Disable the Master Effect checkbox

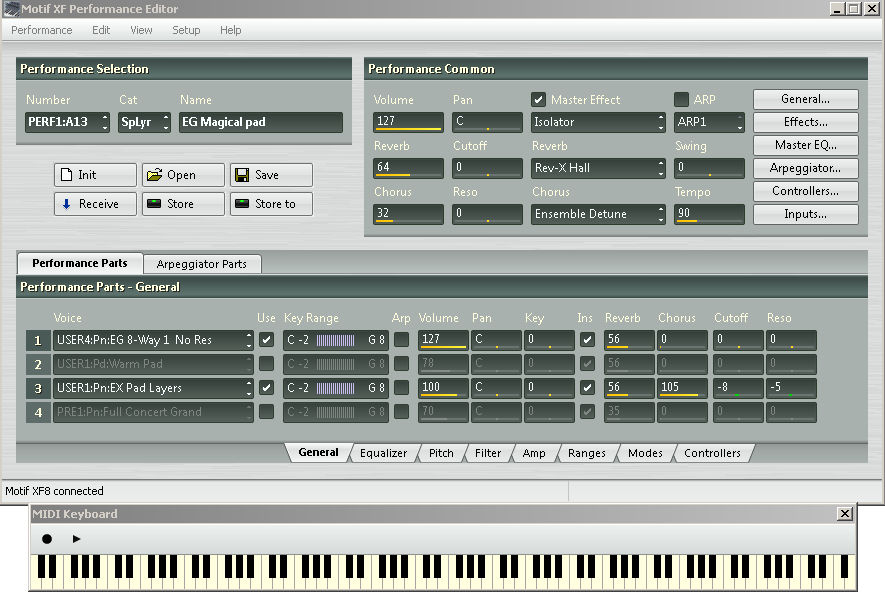point(538,100)
